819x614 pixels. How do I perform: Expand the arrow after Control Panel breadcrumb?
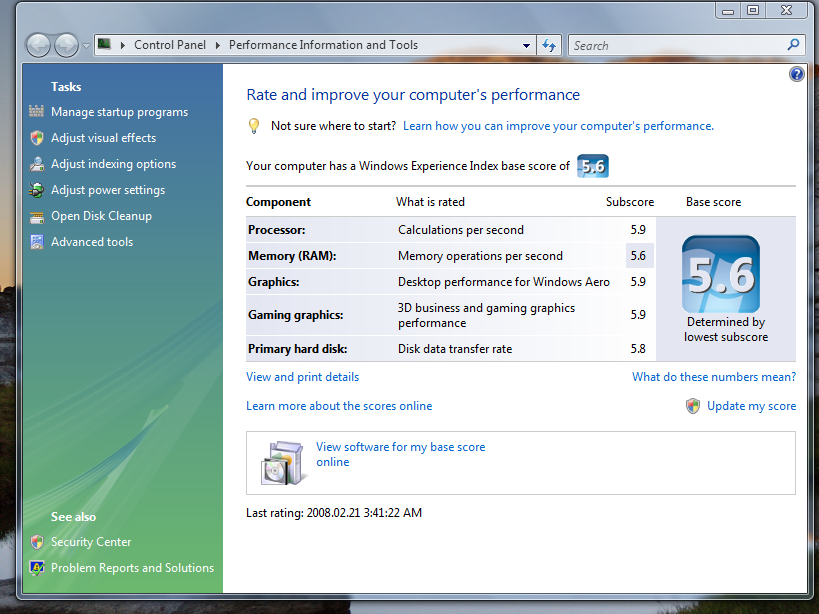click(218, 45)
